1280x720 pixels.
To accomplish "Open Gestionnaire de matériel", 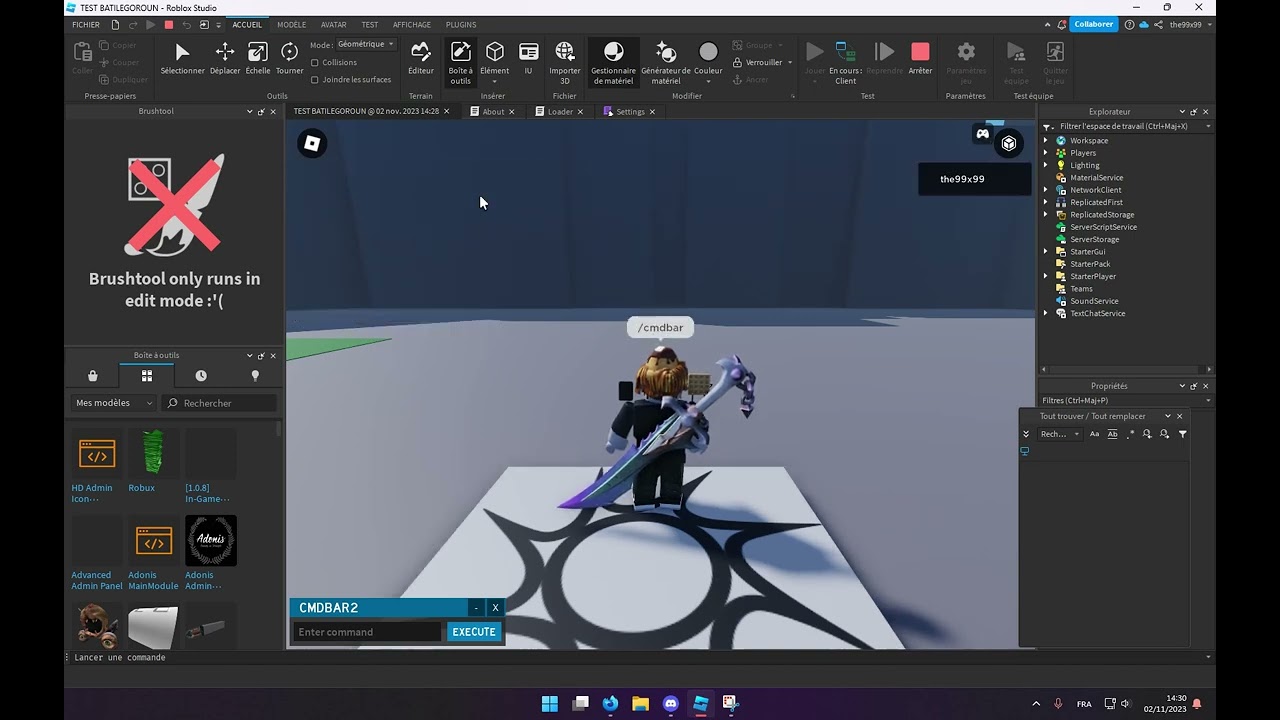I will coord(613,62).
